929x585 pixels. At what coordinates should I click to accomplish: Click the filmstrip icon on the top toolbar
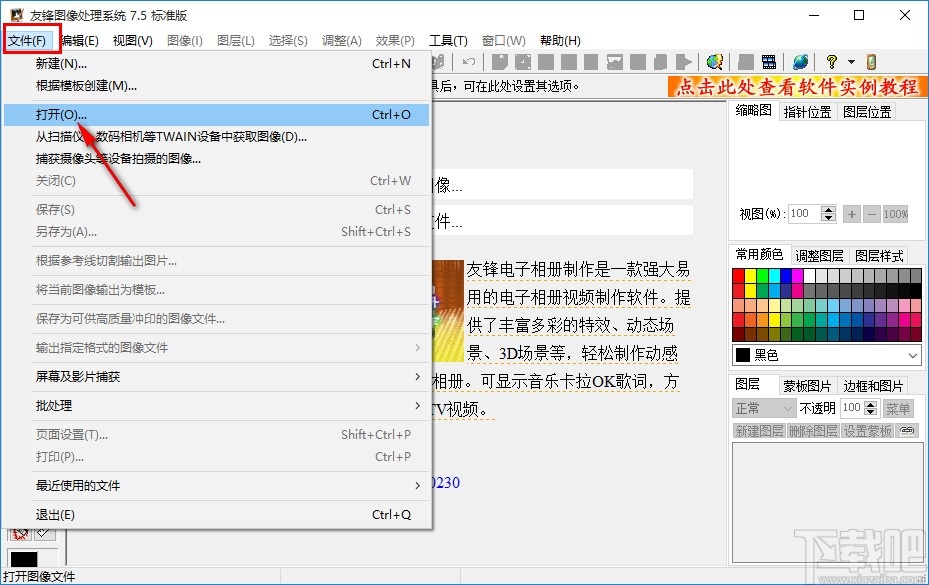coord(768,62)
